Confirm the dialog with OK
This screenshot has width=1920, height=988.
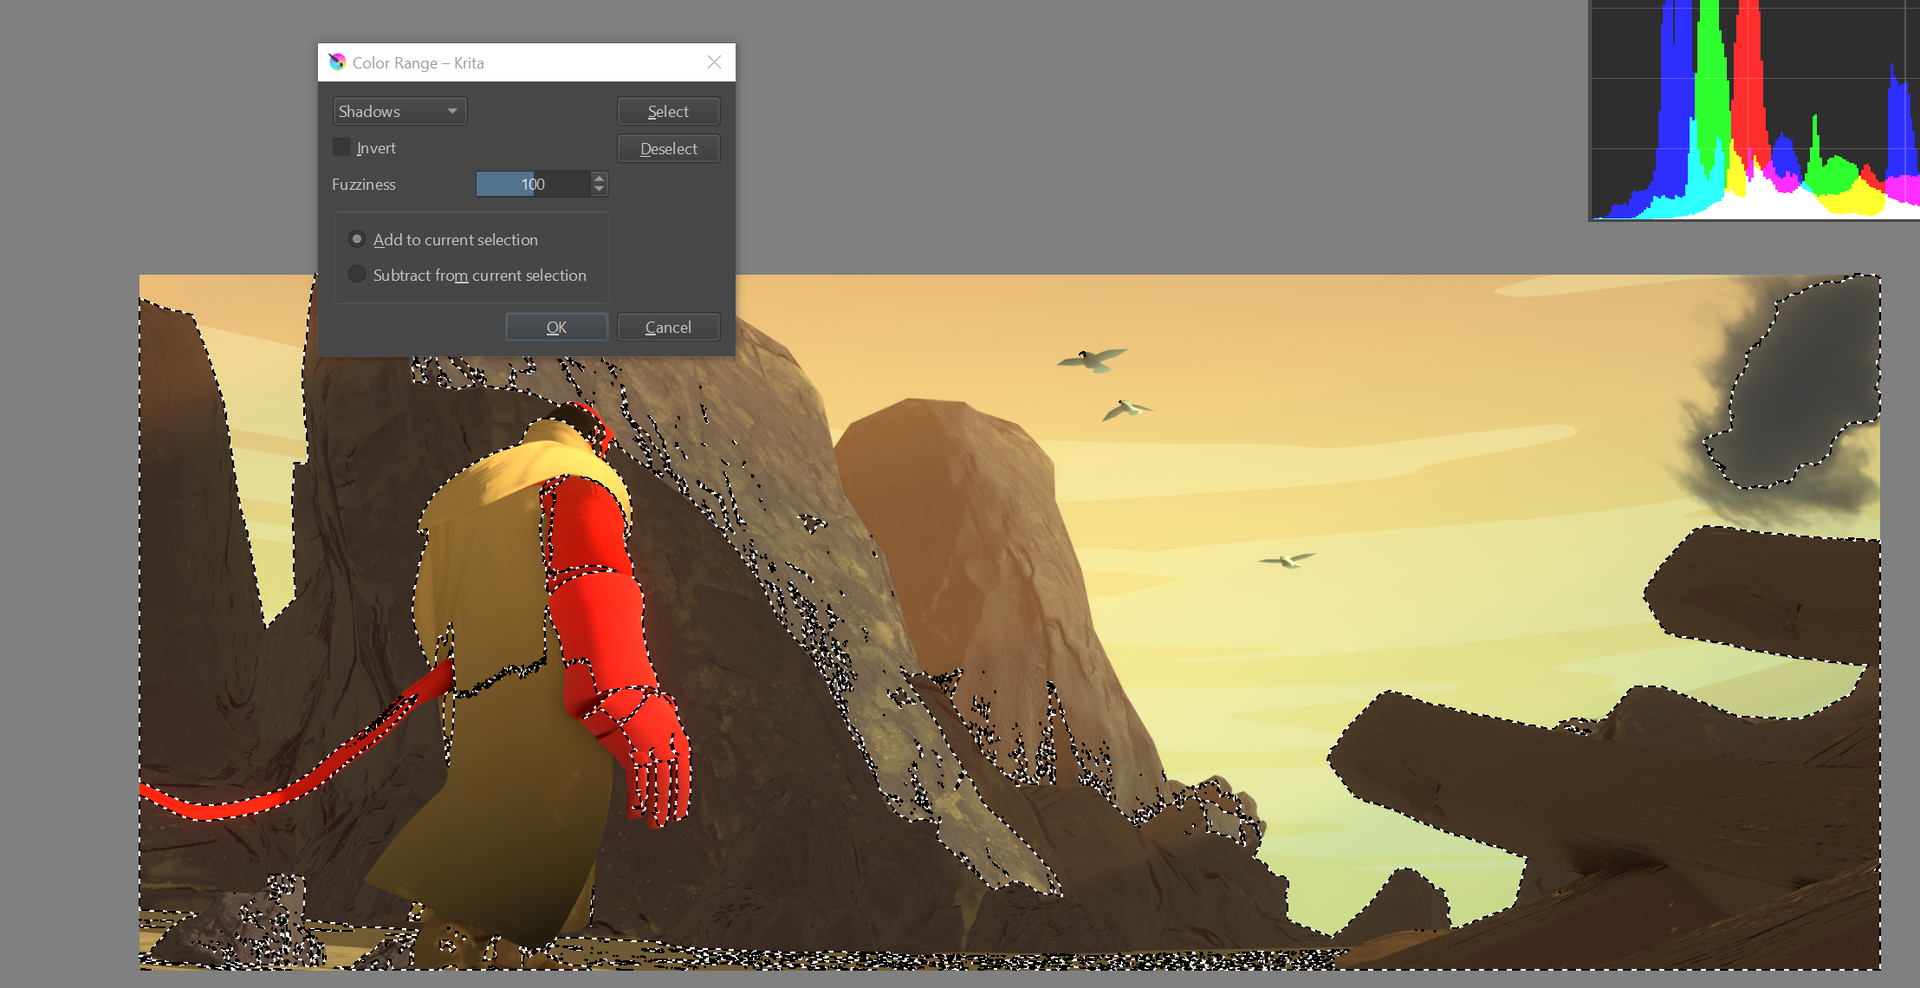coord(556,327)
